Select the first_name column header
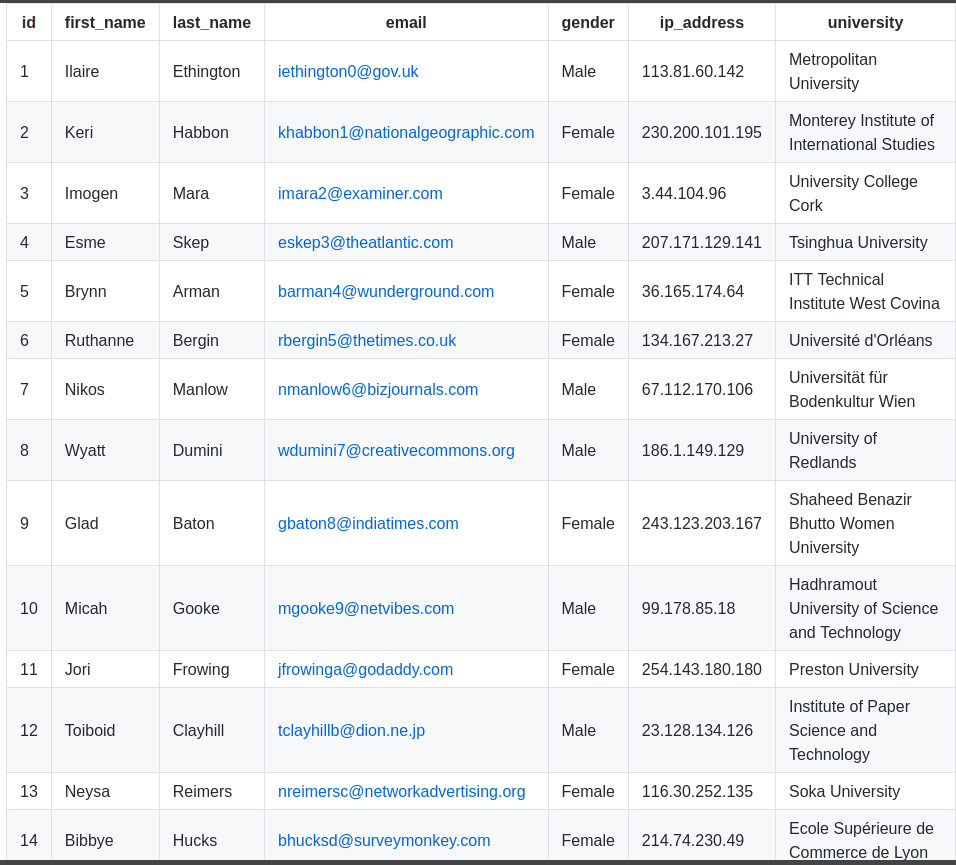Viewport: 956px width, 865px height. click(x=105, y=23)
